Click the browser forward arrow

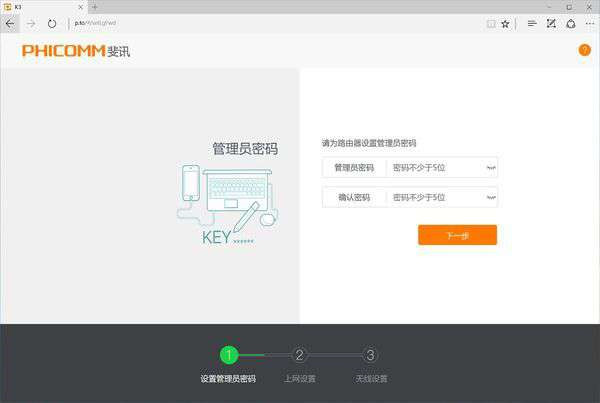click(31, 23)
